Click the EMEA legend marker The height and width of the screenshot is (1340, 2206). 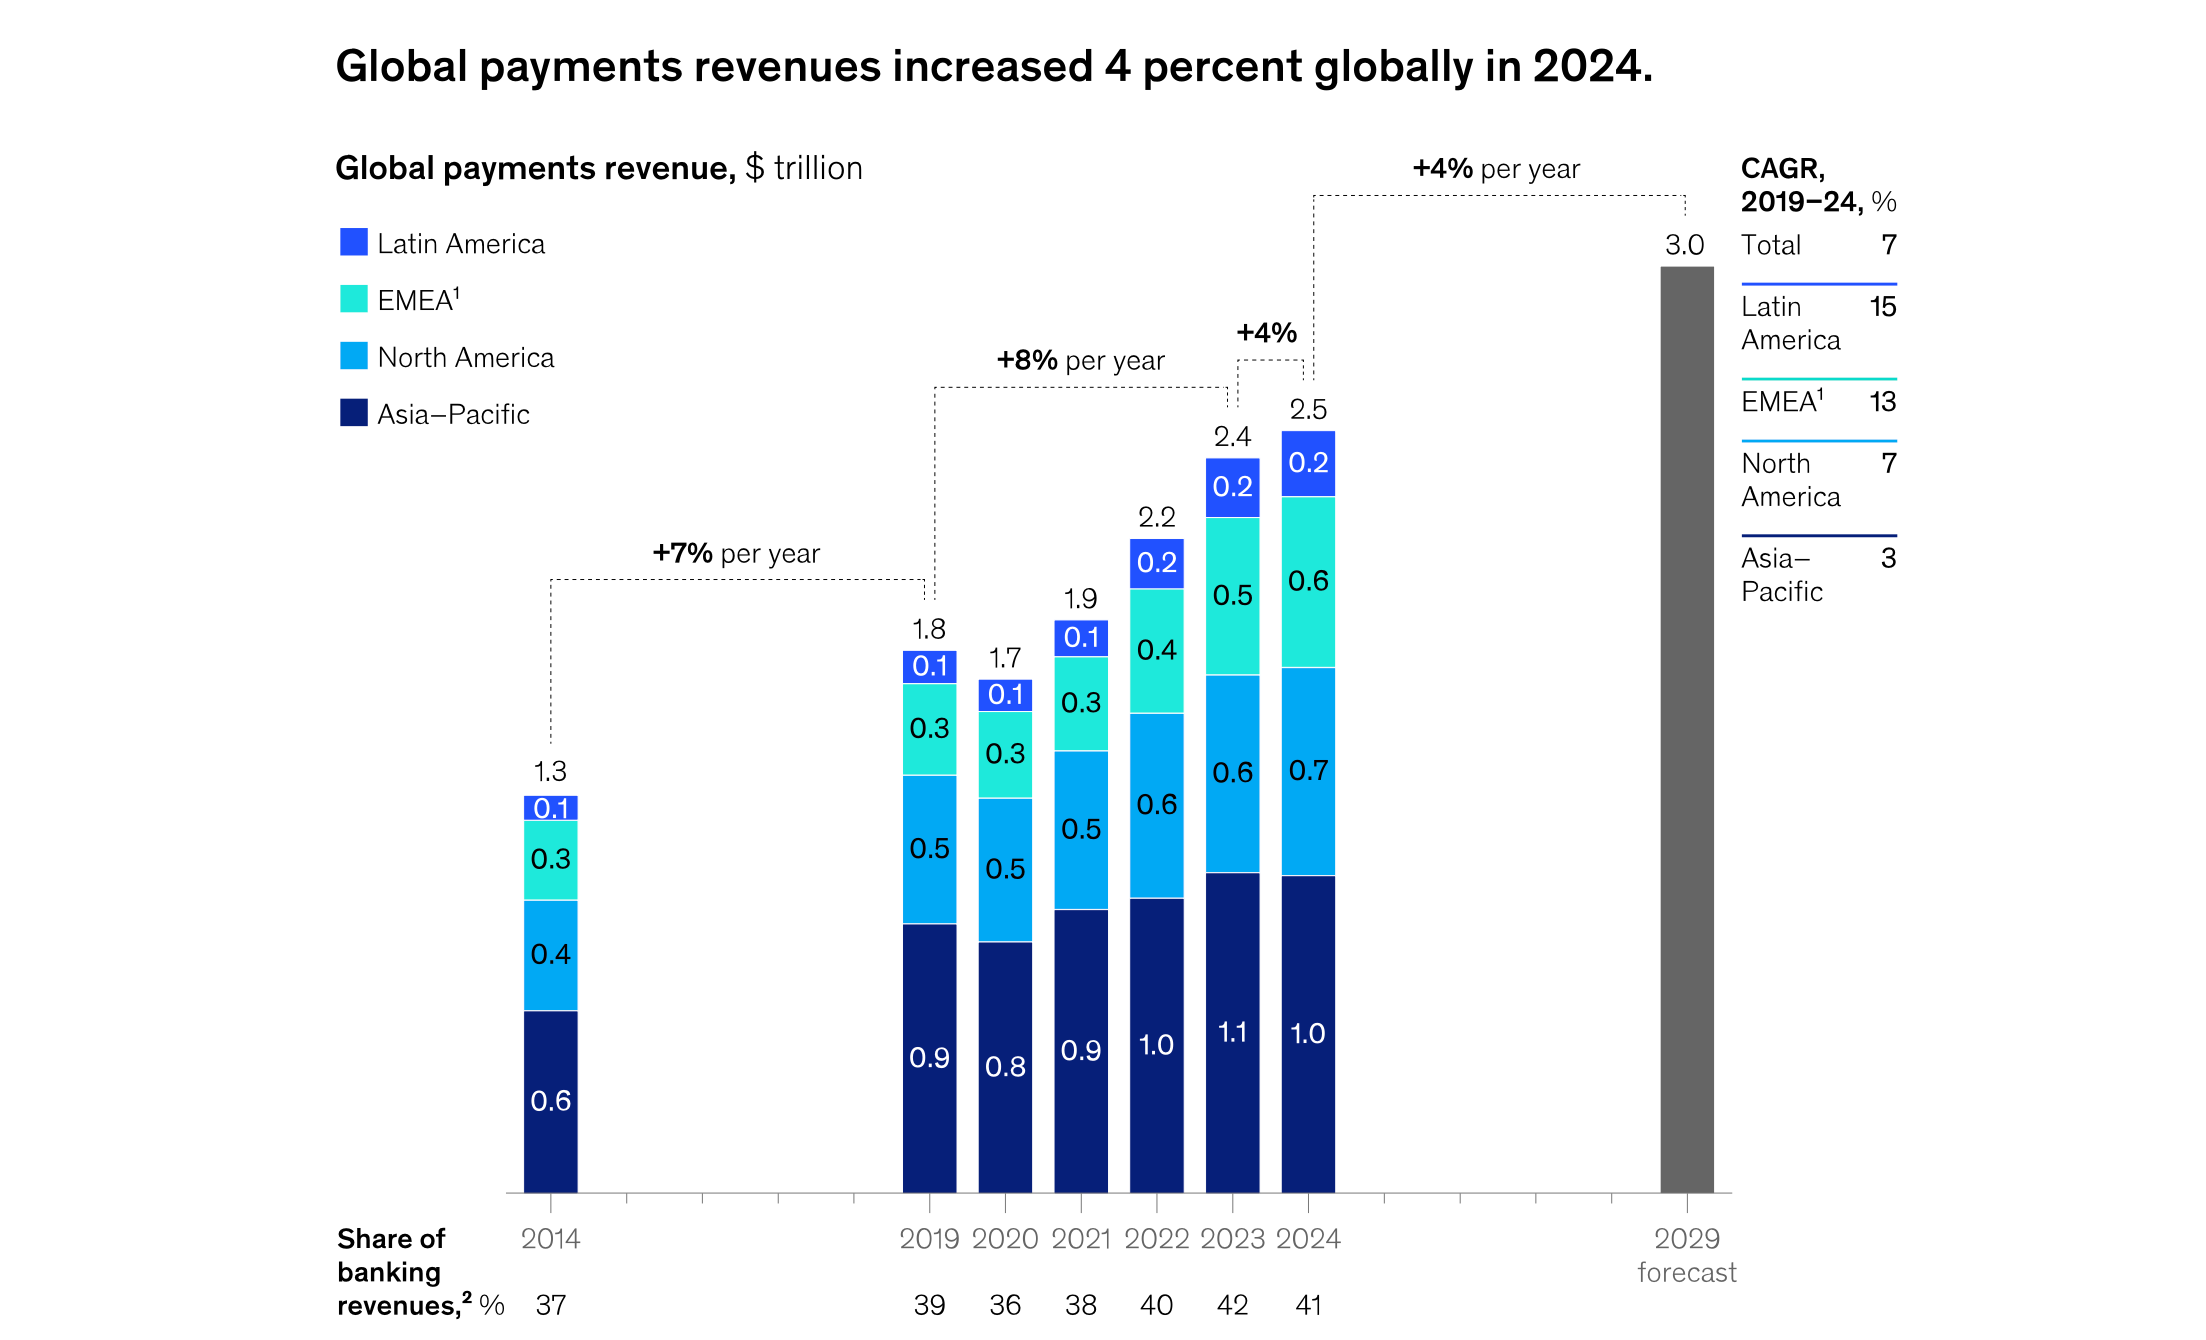click(x=352, y=299)
